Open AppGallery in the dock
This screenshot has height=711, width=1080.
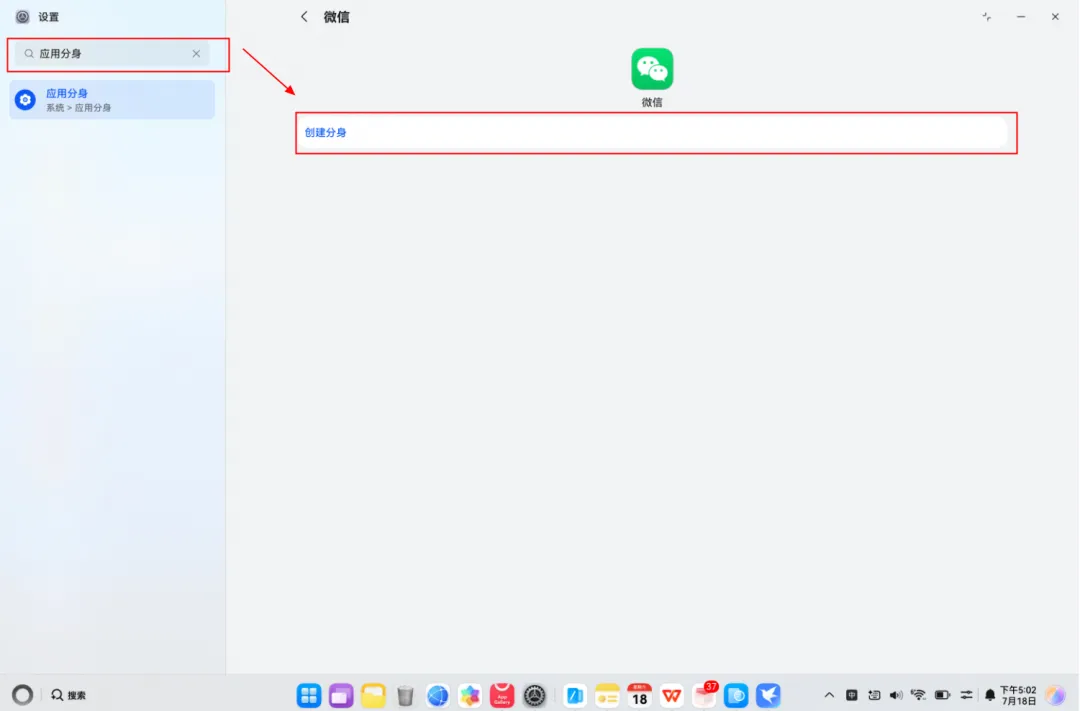click(502, 695)
